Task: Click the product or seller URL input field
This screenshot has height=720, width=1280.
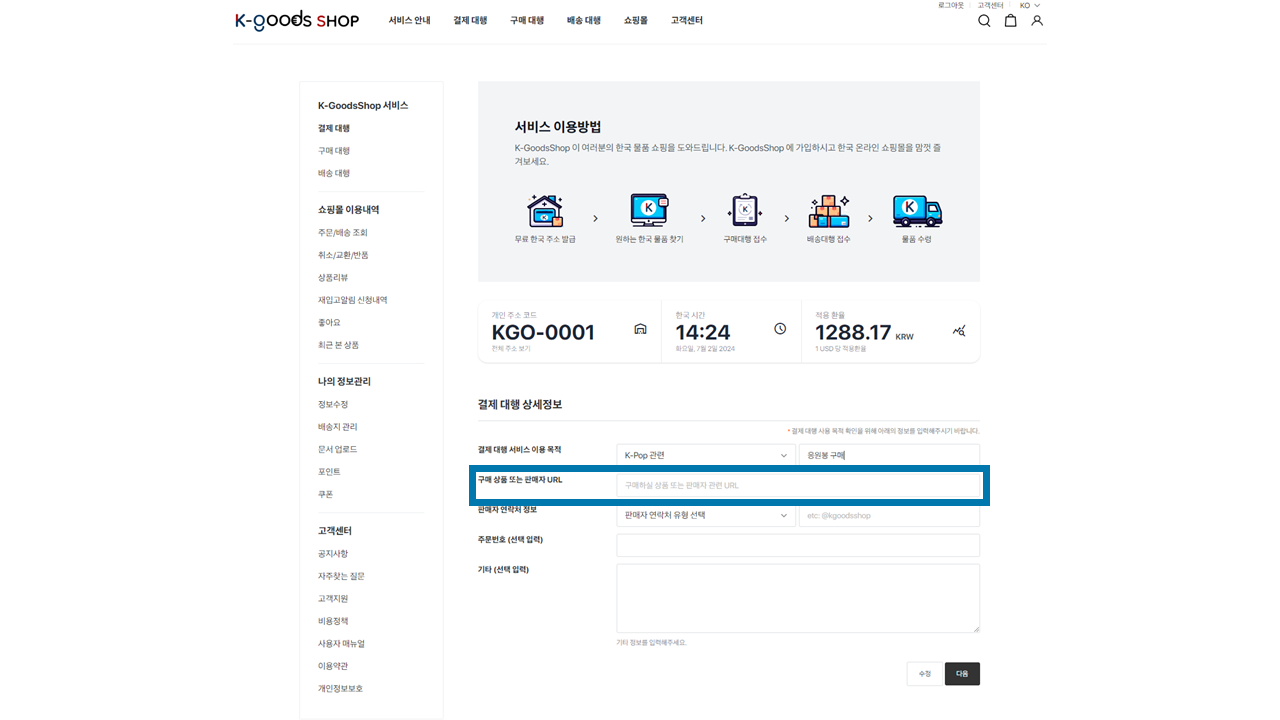Action: click(x=798, y=485)
